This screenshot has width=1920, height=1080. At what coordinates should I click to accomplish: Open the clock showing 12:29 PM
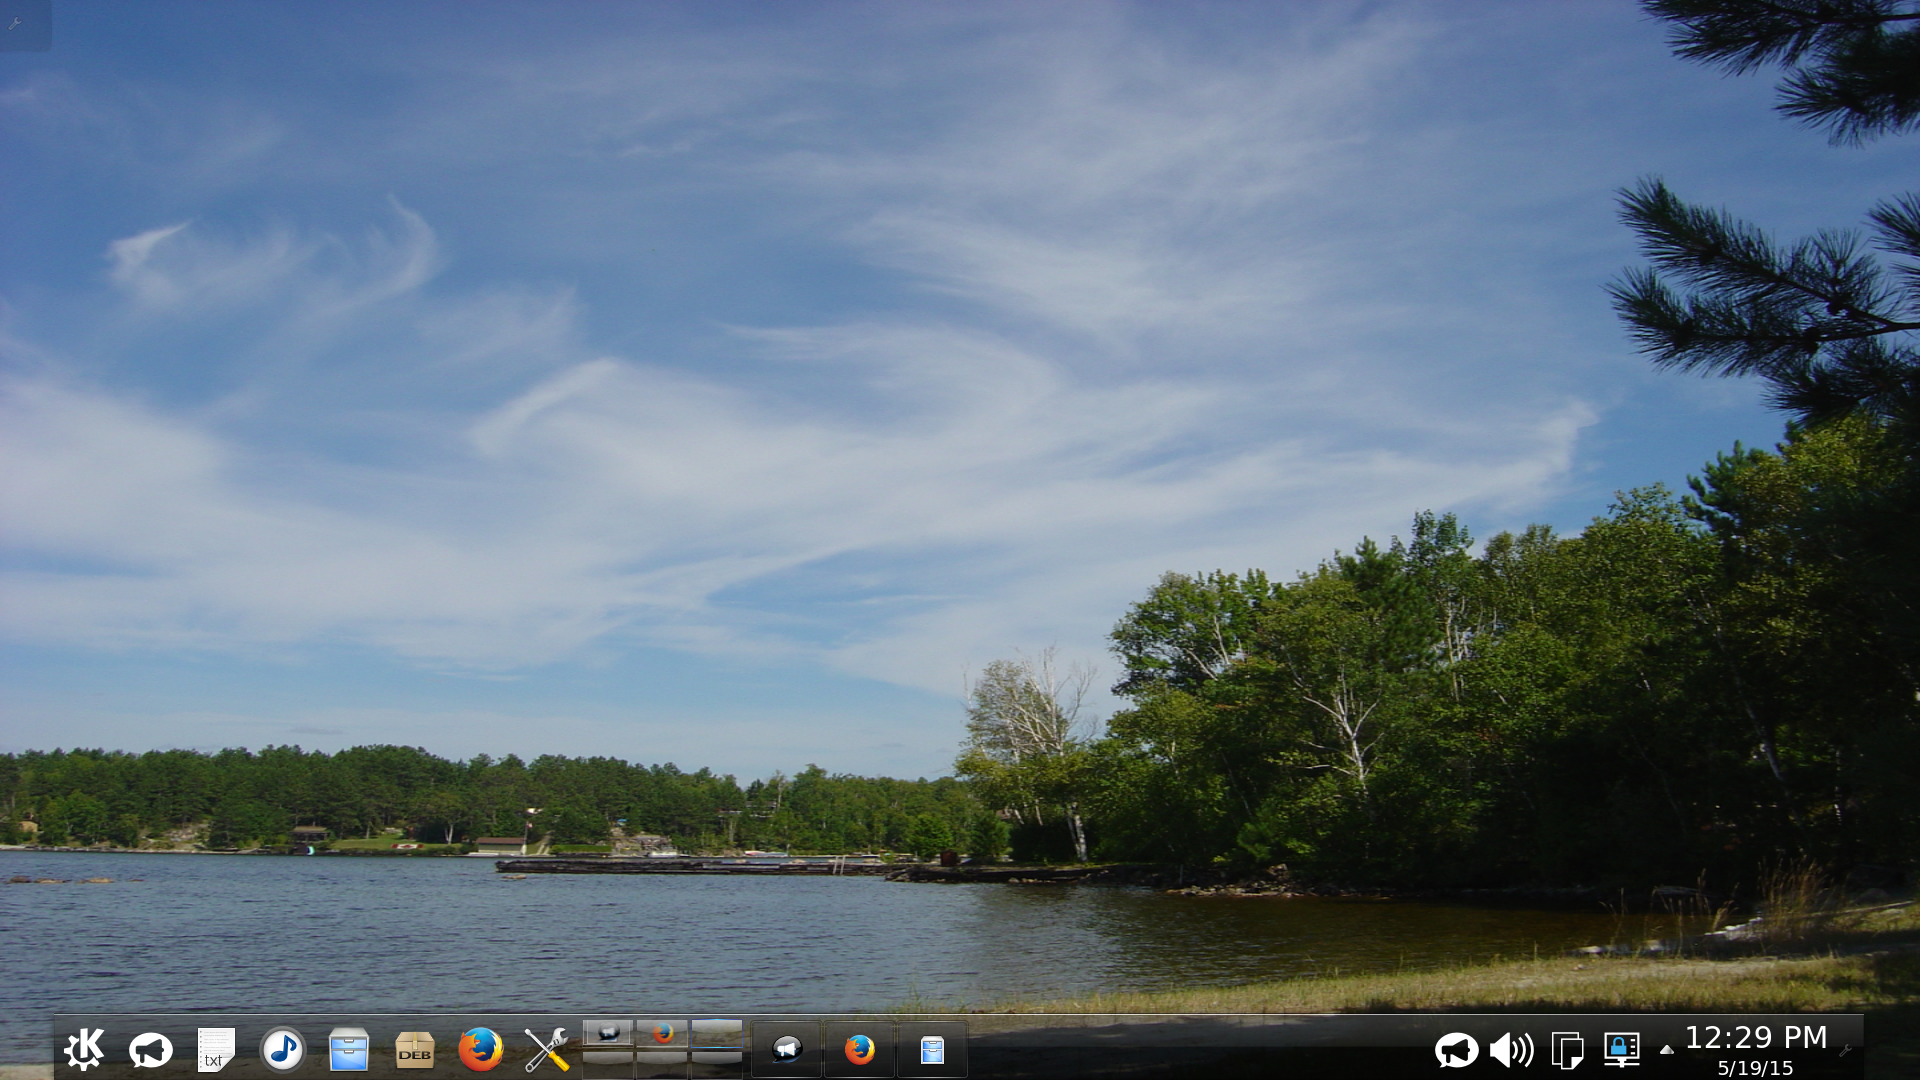[x=1756, y=1048]
